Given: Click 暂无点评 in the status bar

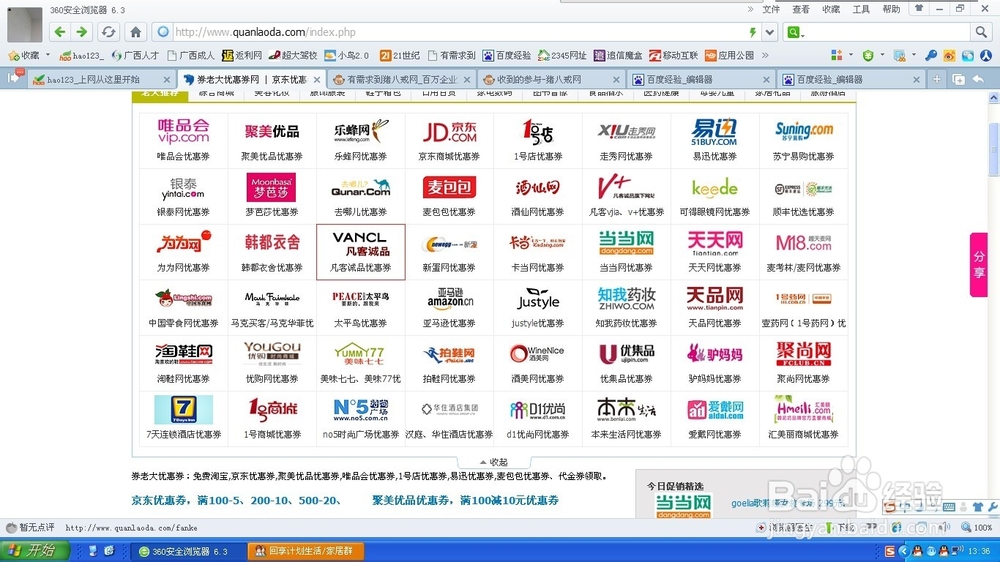Looking at the screenshot, I should click(30, 528).
